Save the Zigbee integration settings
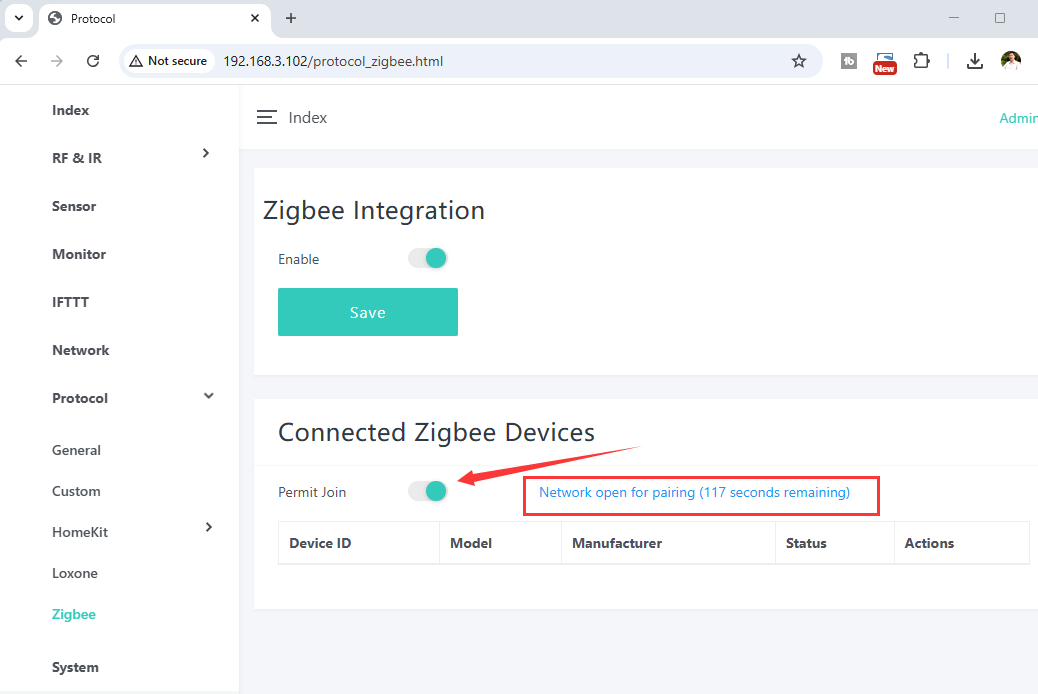This screenshot has width=1038, height=694. 367,312
